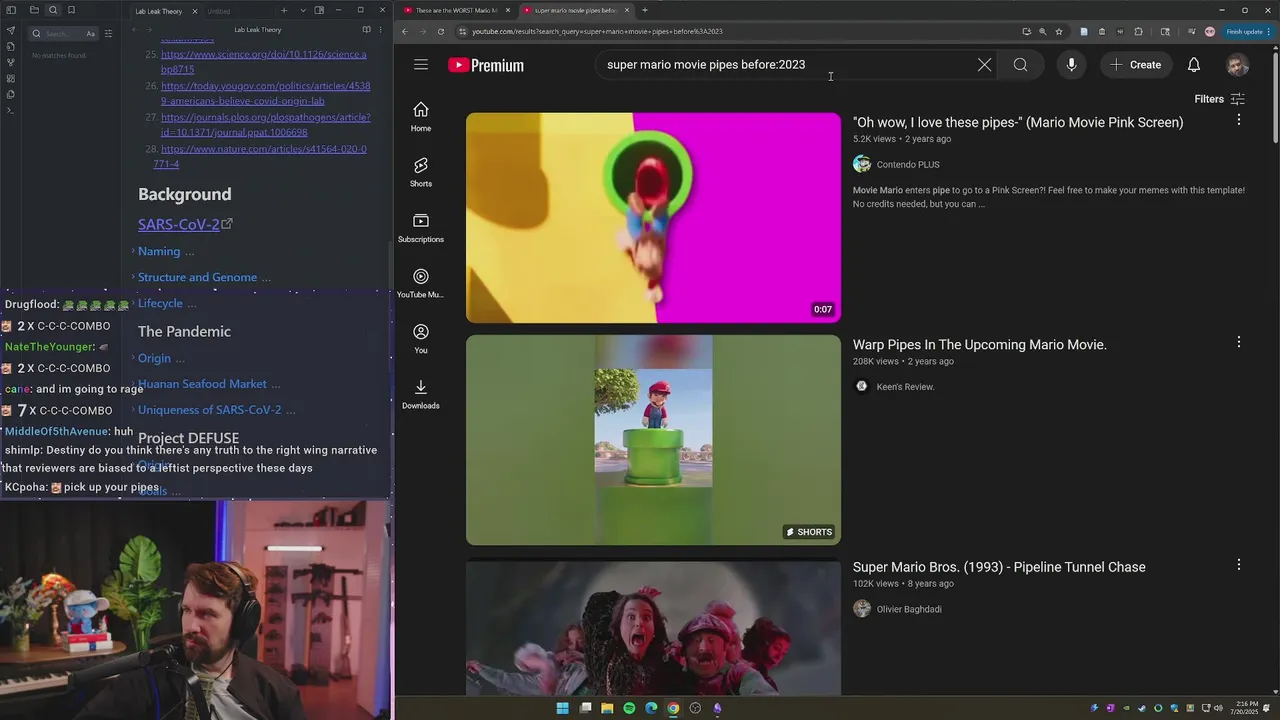
Task: Click the Create button on YouTube
Action: (1135, 65)
